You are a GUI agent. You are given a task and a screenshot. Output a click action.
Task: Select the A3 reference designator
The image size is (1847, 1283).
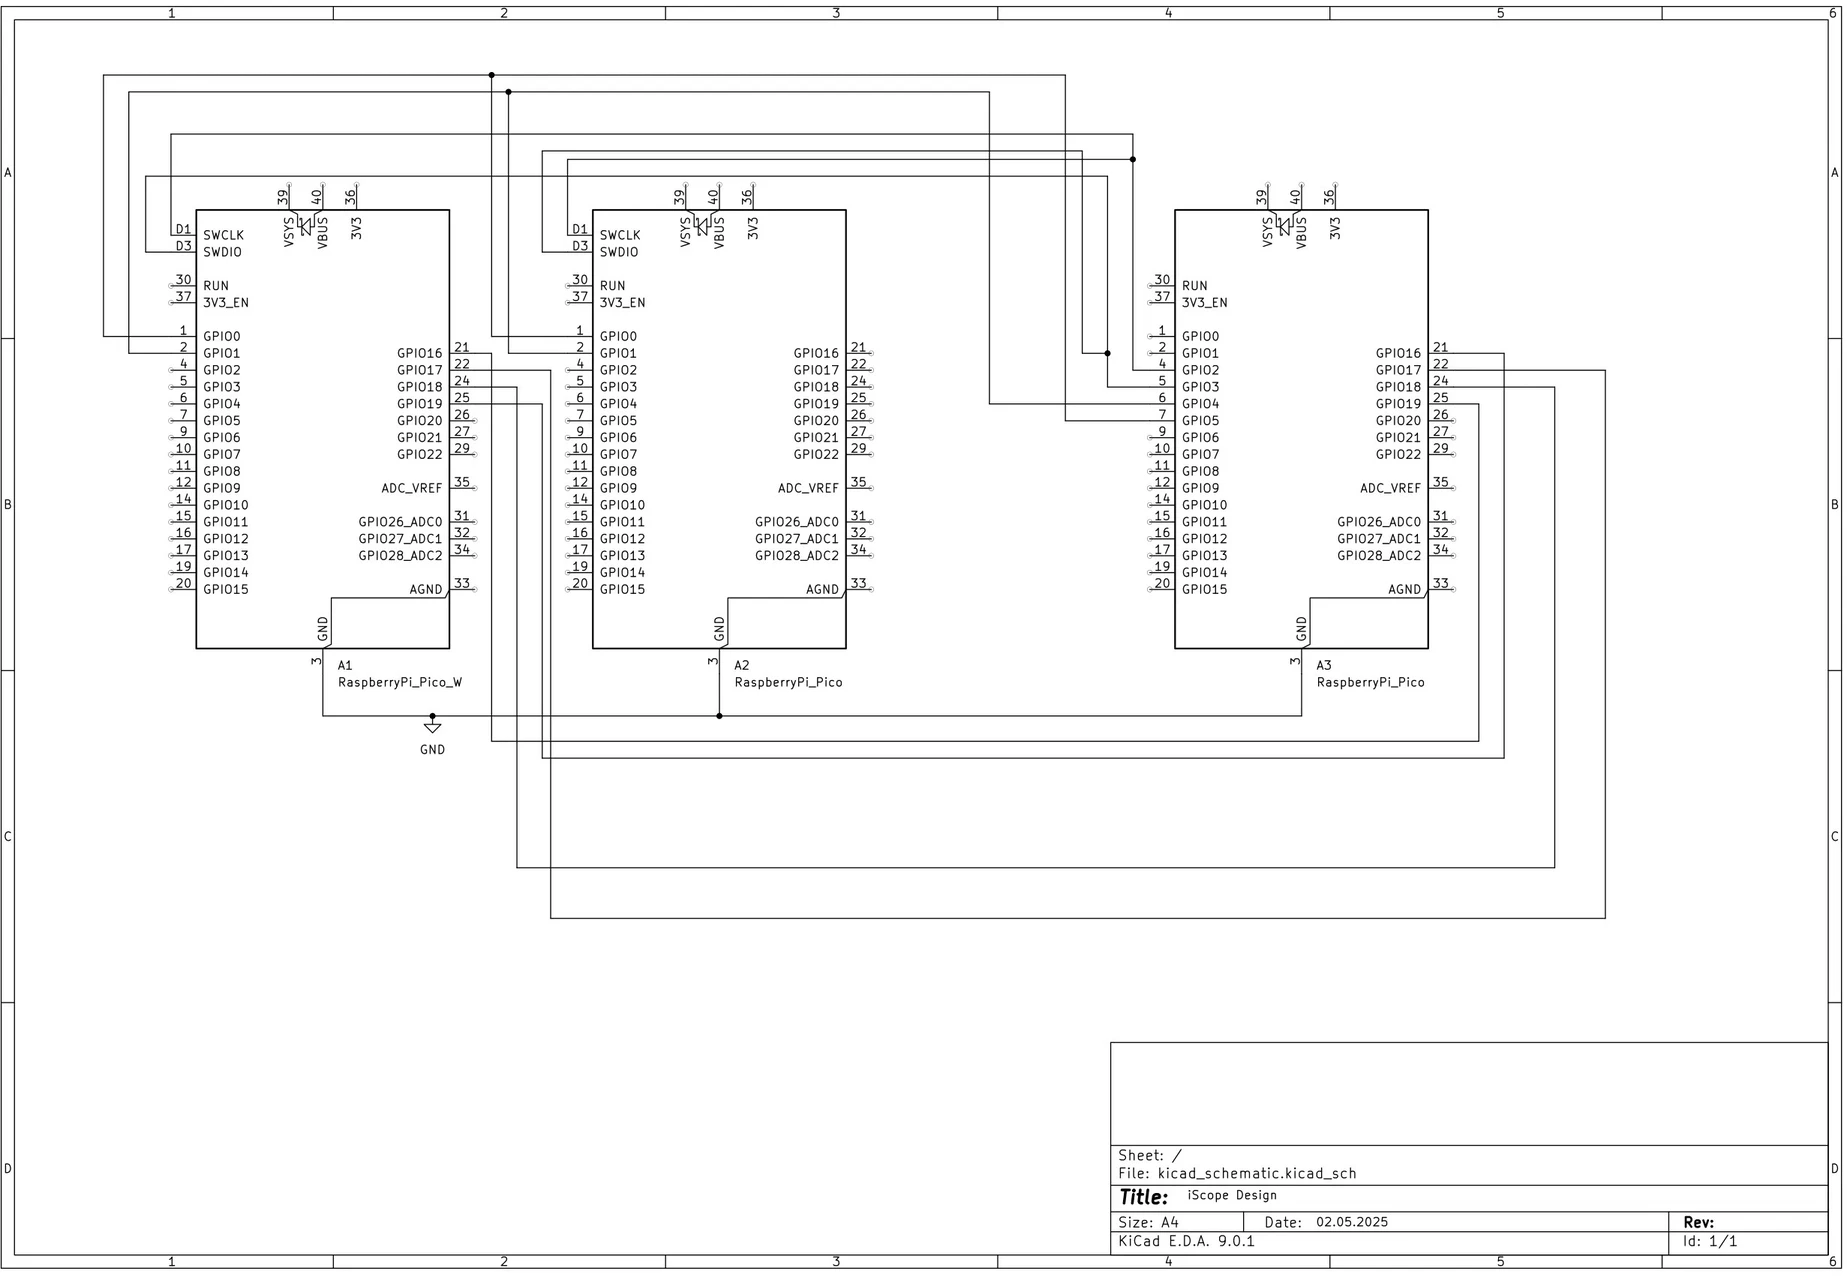pos(1324,666)
